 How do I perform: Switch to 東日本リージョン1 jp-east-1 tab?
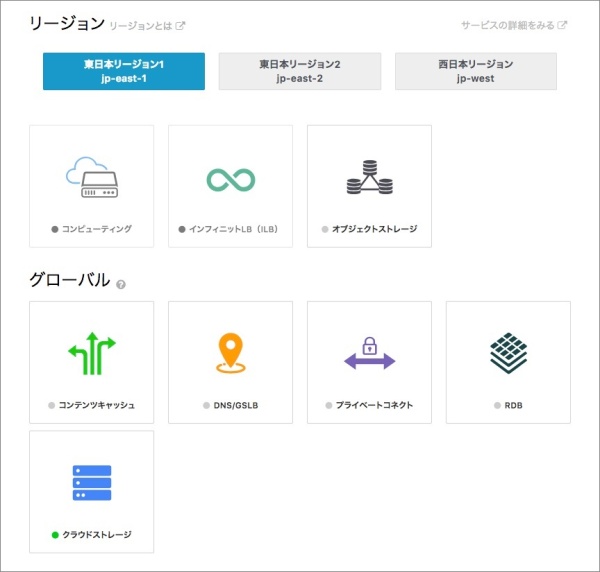[x=124, y=71]
